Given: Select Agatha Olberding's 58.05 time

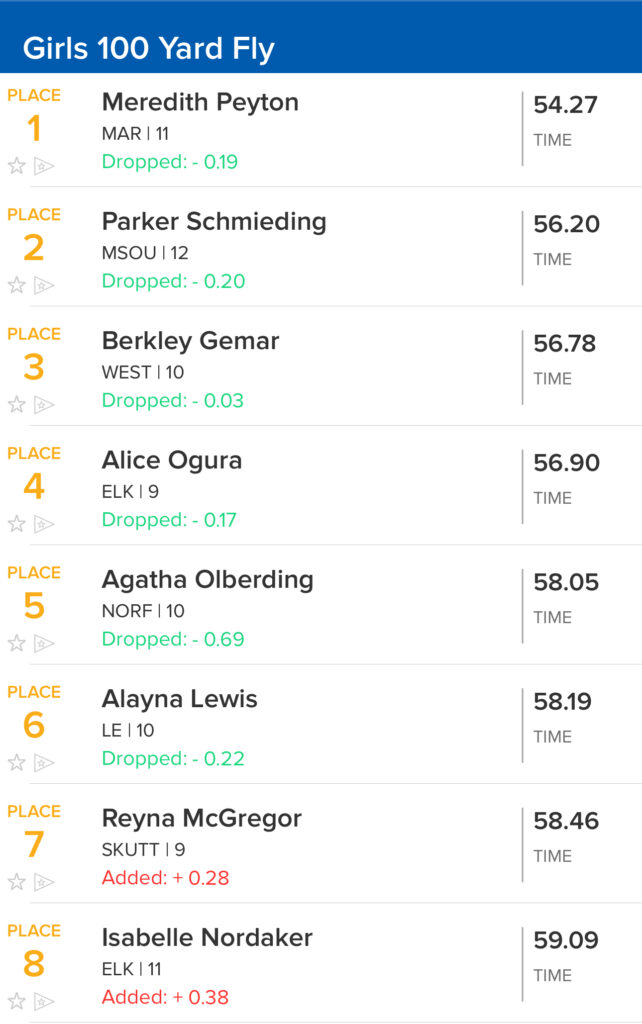Looking at the screenshot, I should [566, 582].
